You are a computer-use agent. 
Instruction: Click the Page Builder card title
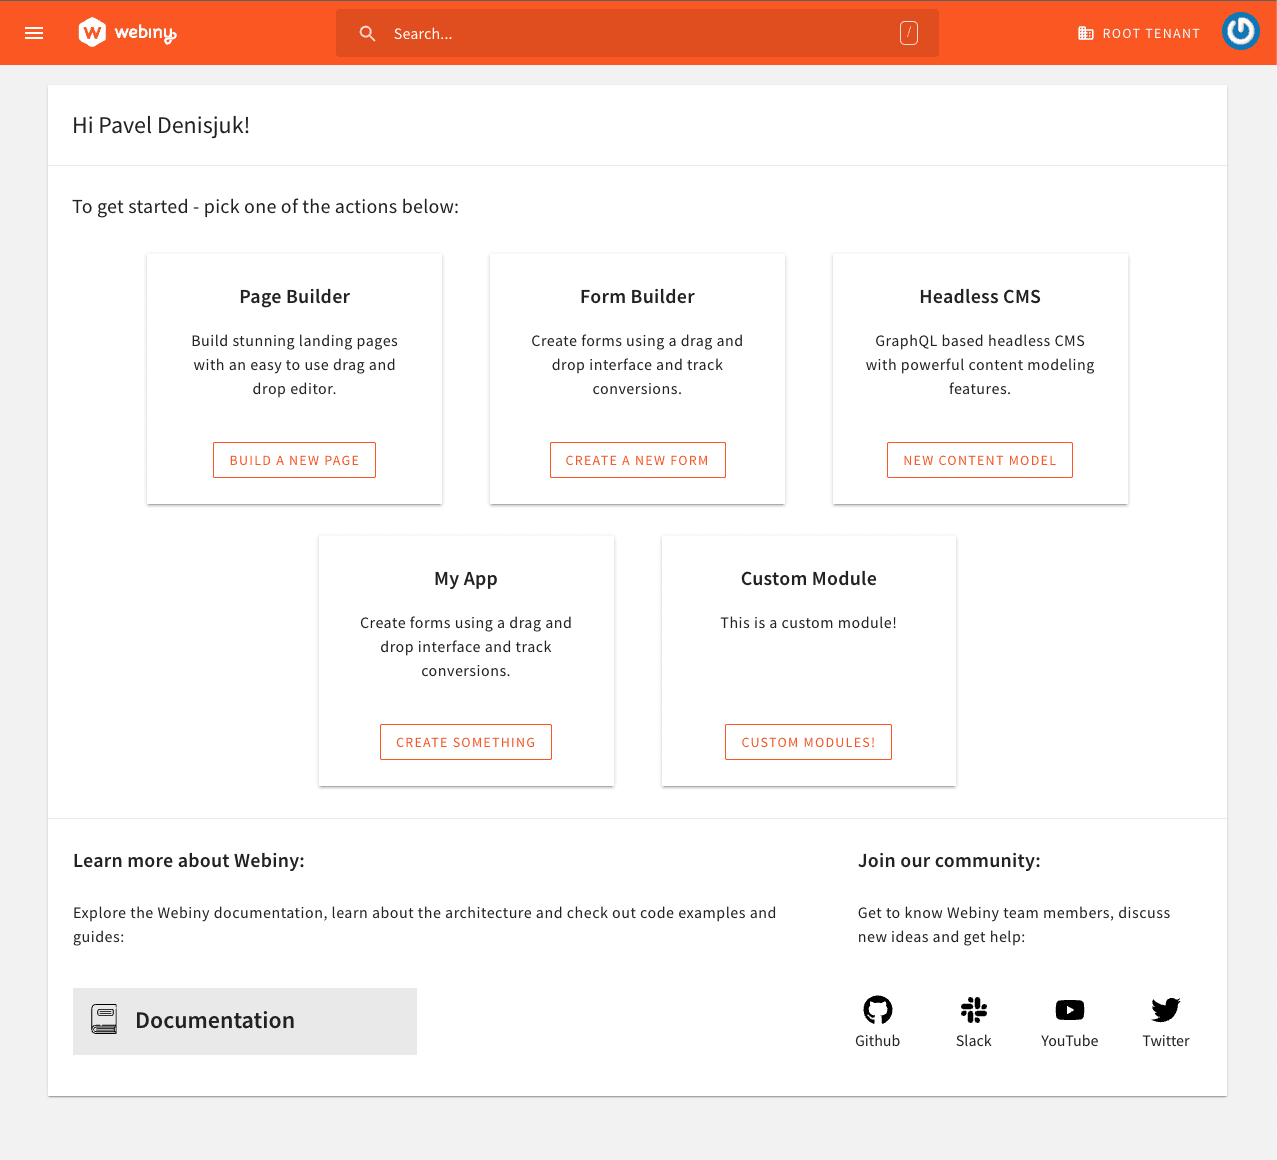(294, 296)
